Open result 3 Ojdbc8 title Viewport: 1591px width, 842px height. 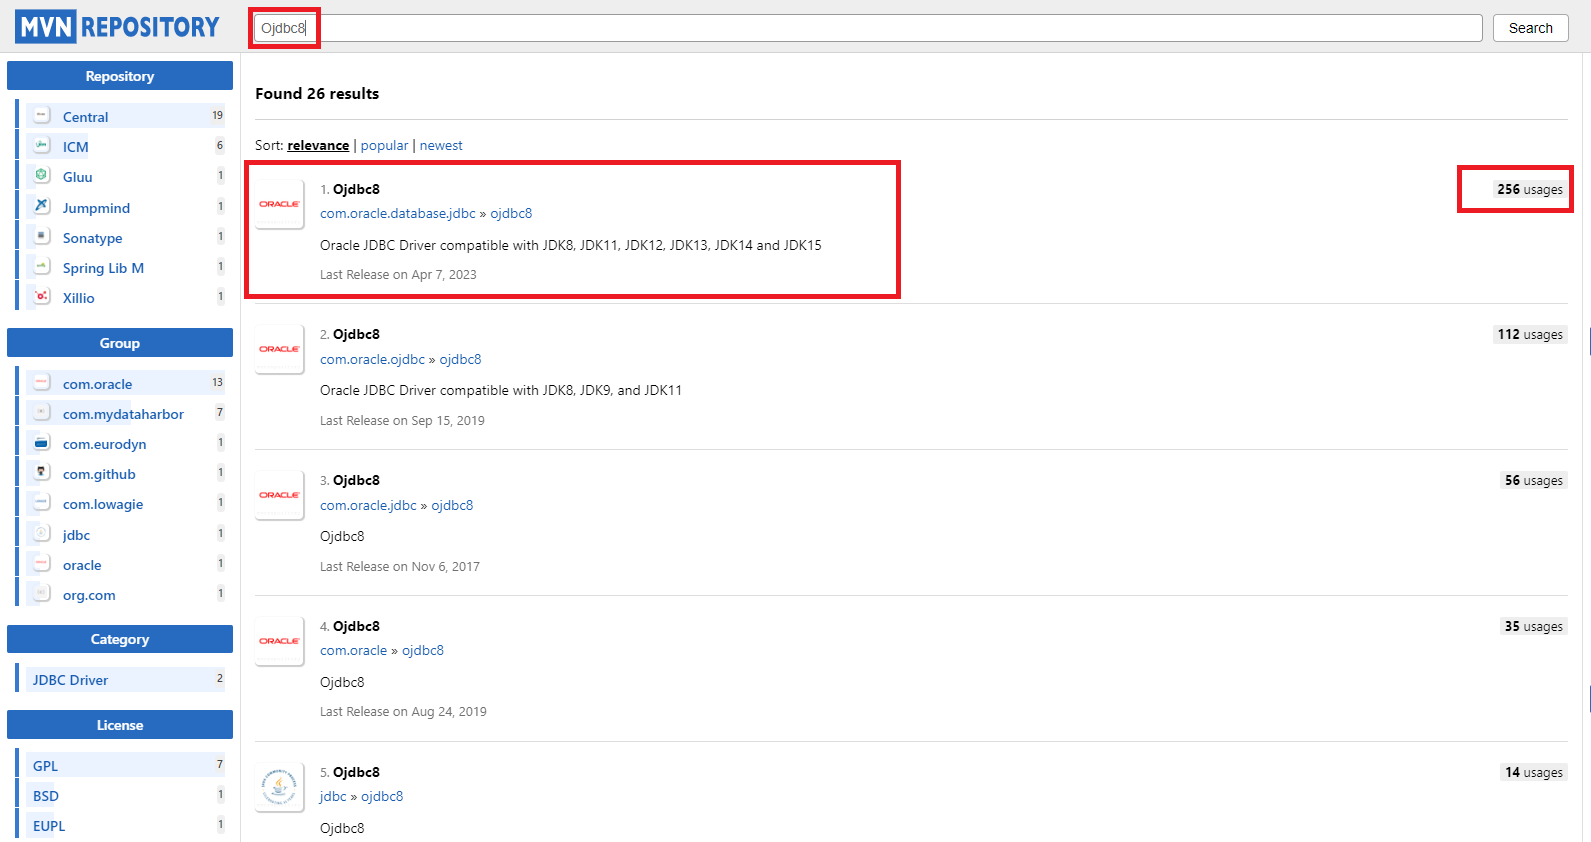pos(356,480)
